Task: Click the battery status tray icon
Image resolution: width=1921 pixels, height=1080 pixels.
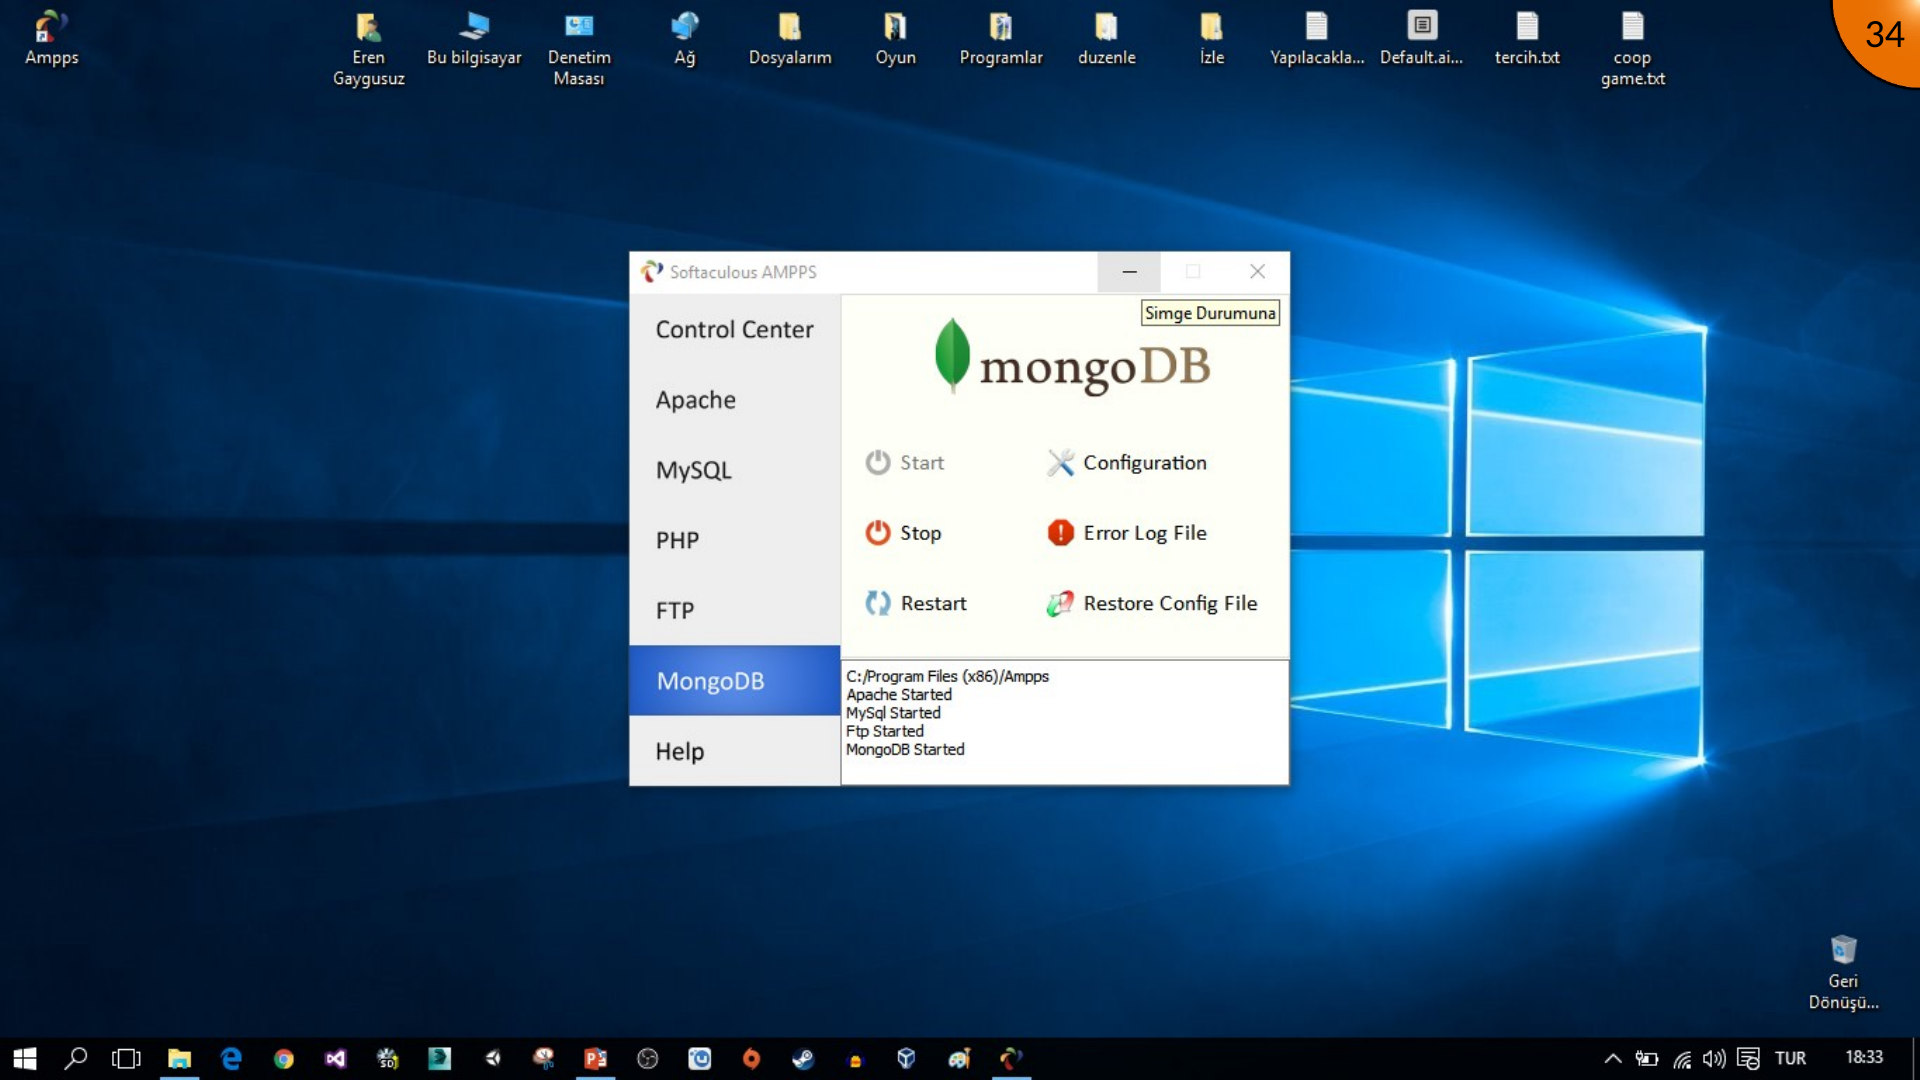Action: pyautogui.click(x=1646, y=1058)
